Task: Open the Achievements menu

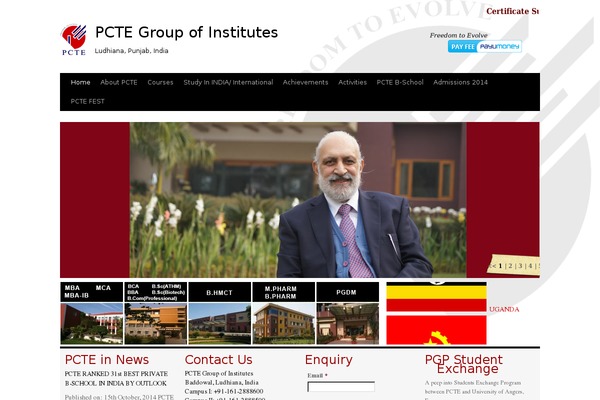Action: coord(305,82)
